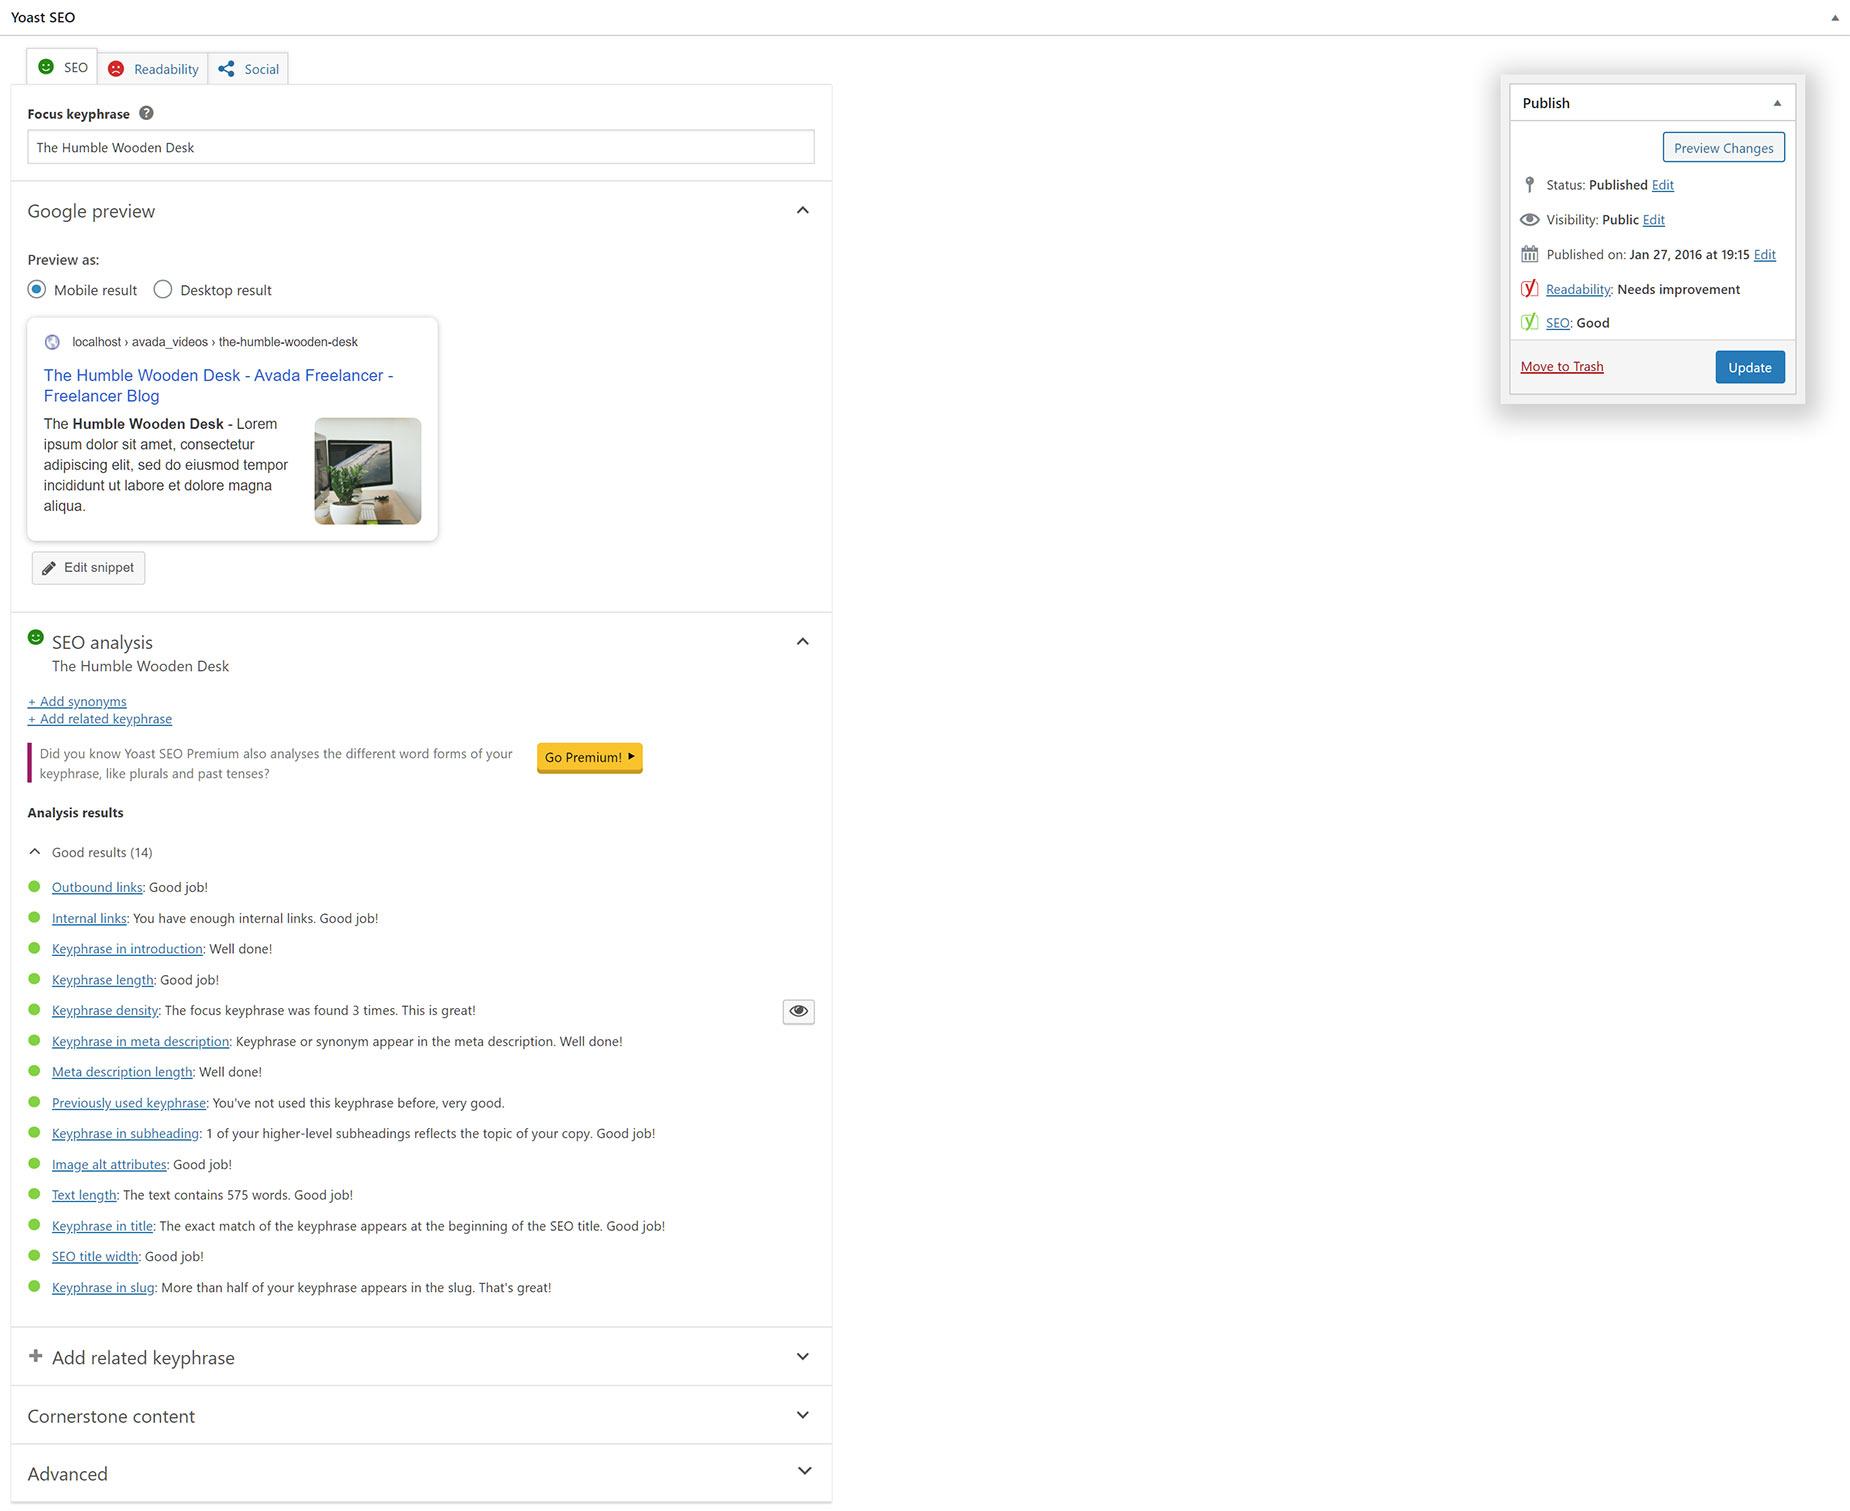Click the Update button
This screenshot has height=1511, width=1850.
coord(1750,367)
